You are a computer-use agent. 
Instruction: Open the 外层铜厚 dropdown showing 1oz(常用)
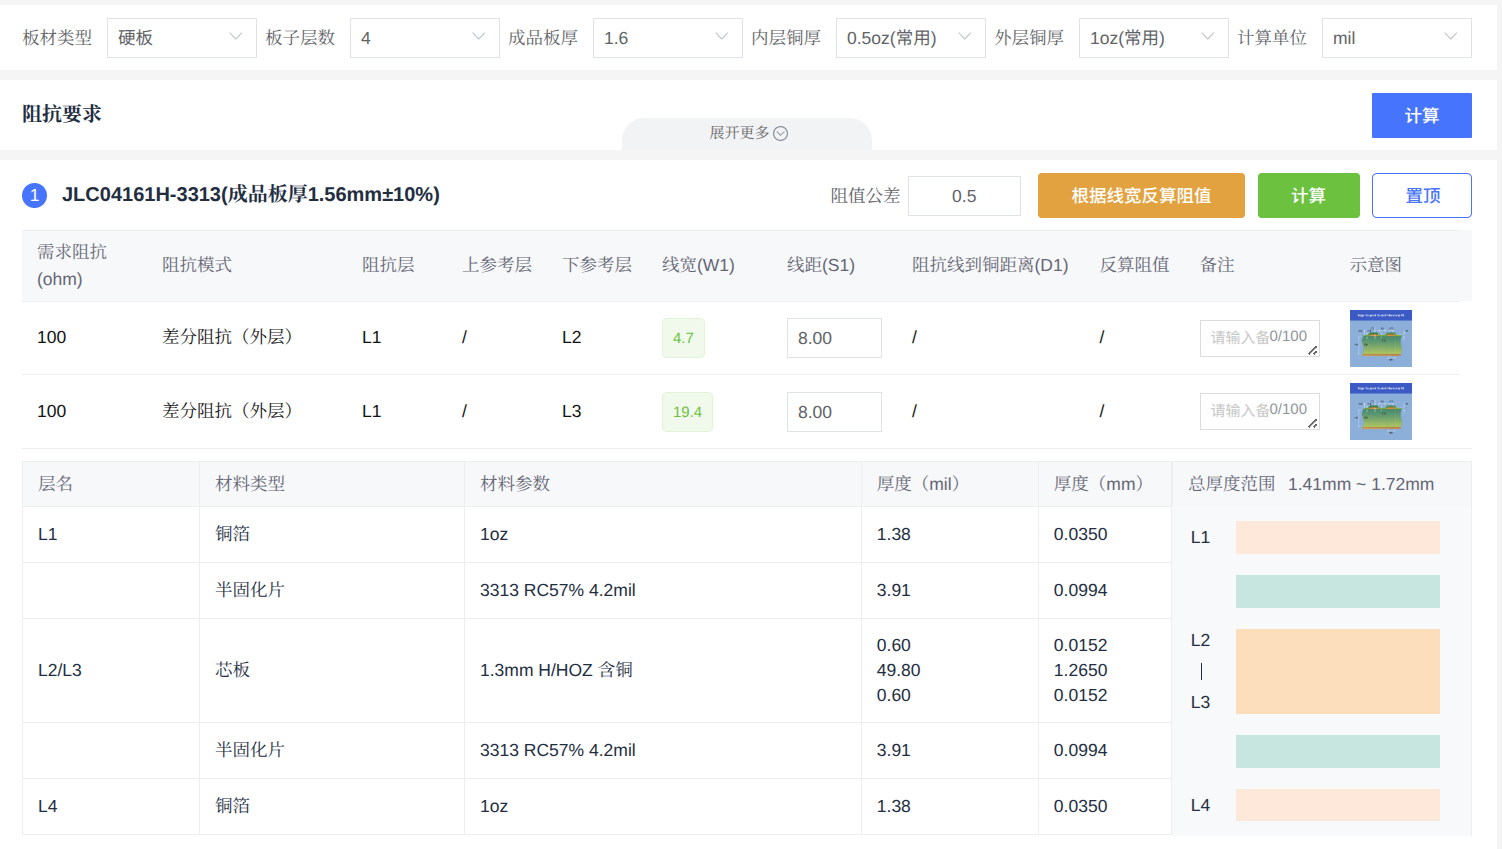tap(1153, 38)
